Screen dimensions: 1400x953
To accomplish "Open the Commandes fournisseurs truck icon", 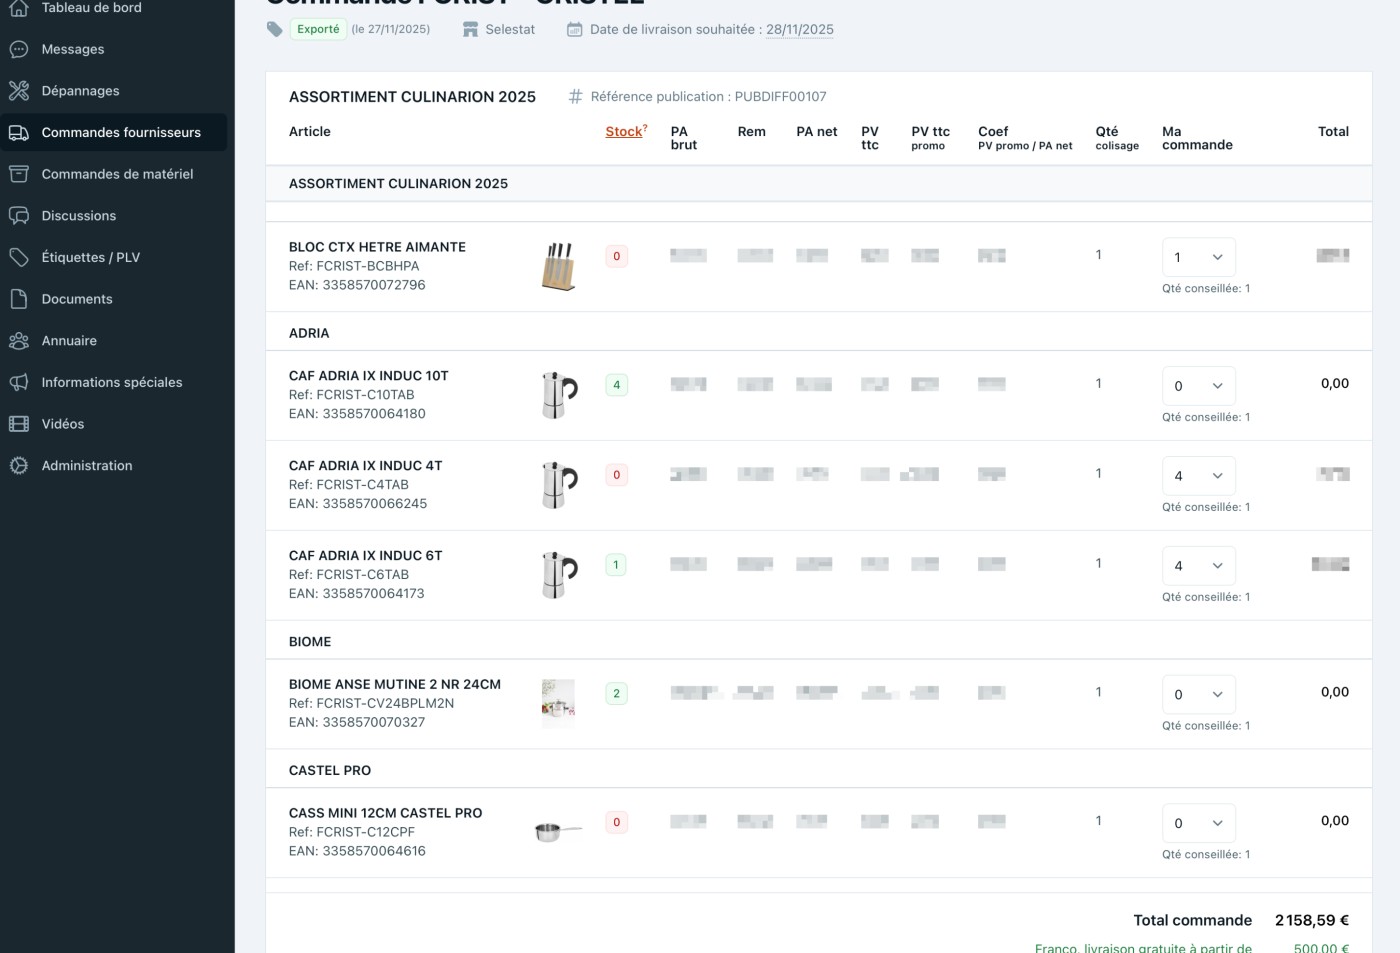I will (18, 132).
